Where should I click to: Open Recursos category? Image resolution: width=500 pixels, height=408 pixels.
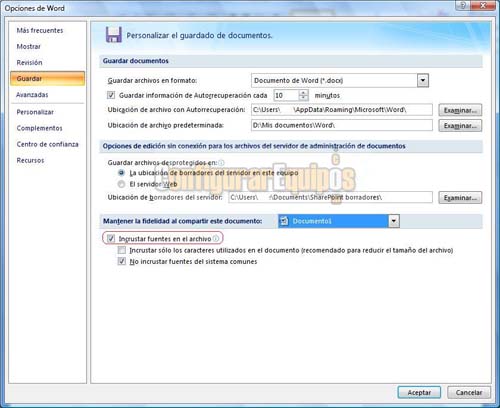[x=30, y=160]
